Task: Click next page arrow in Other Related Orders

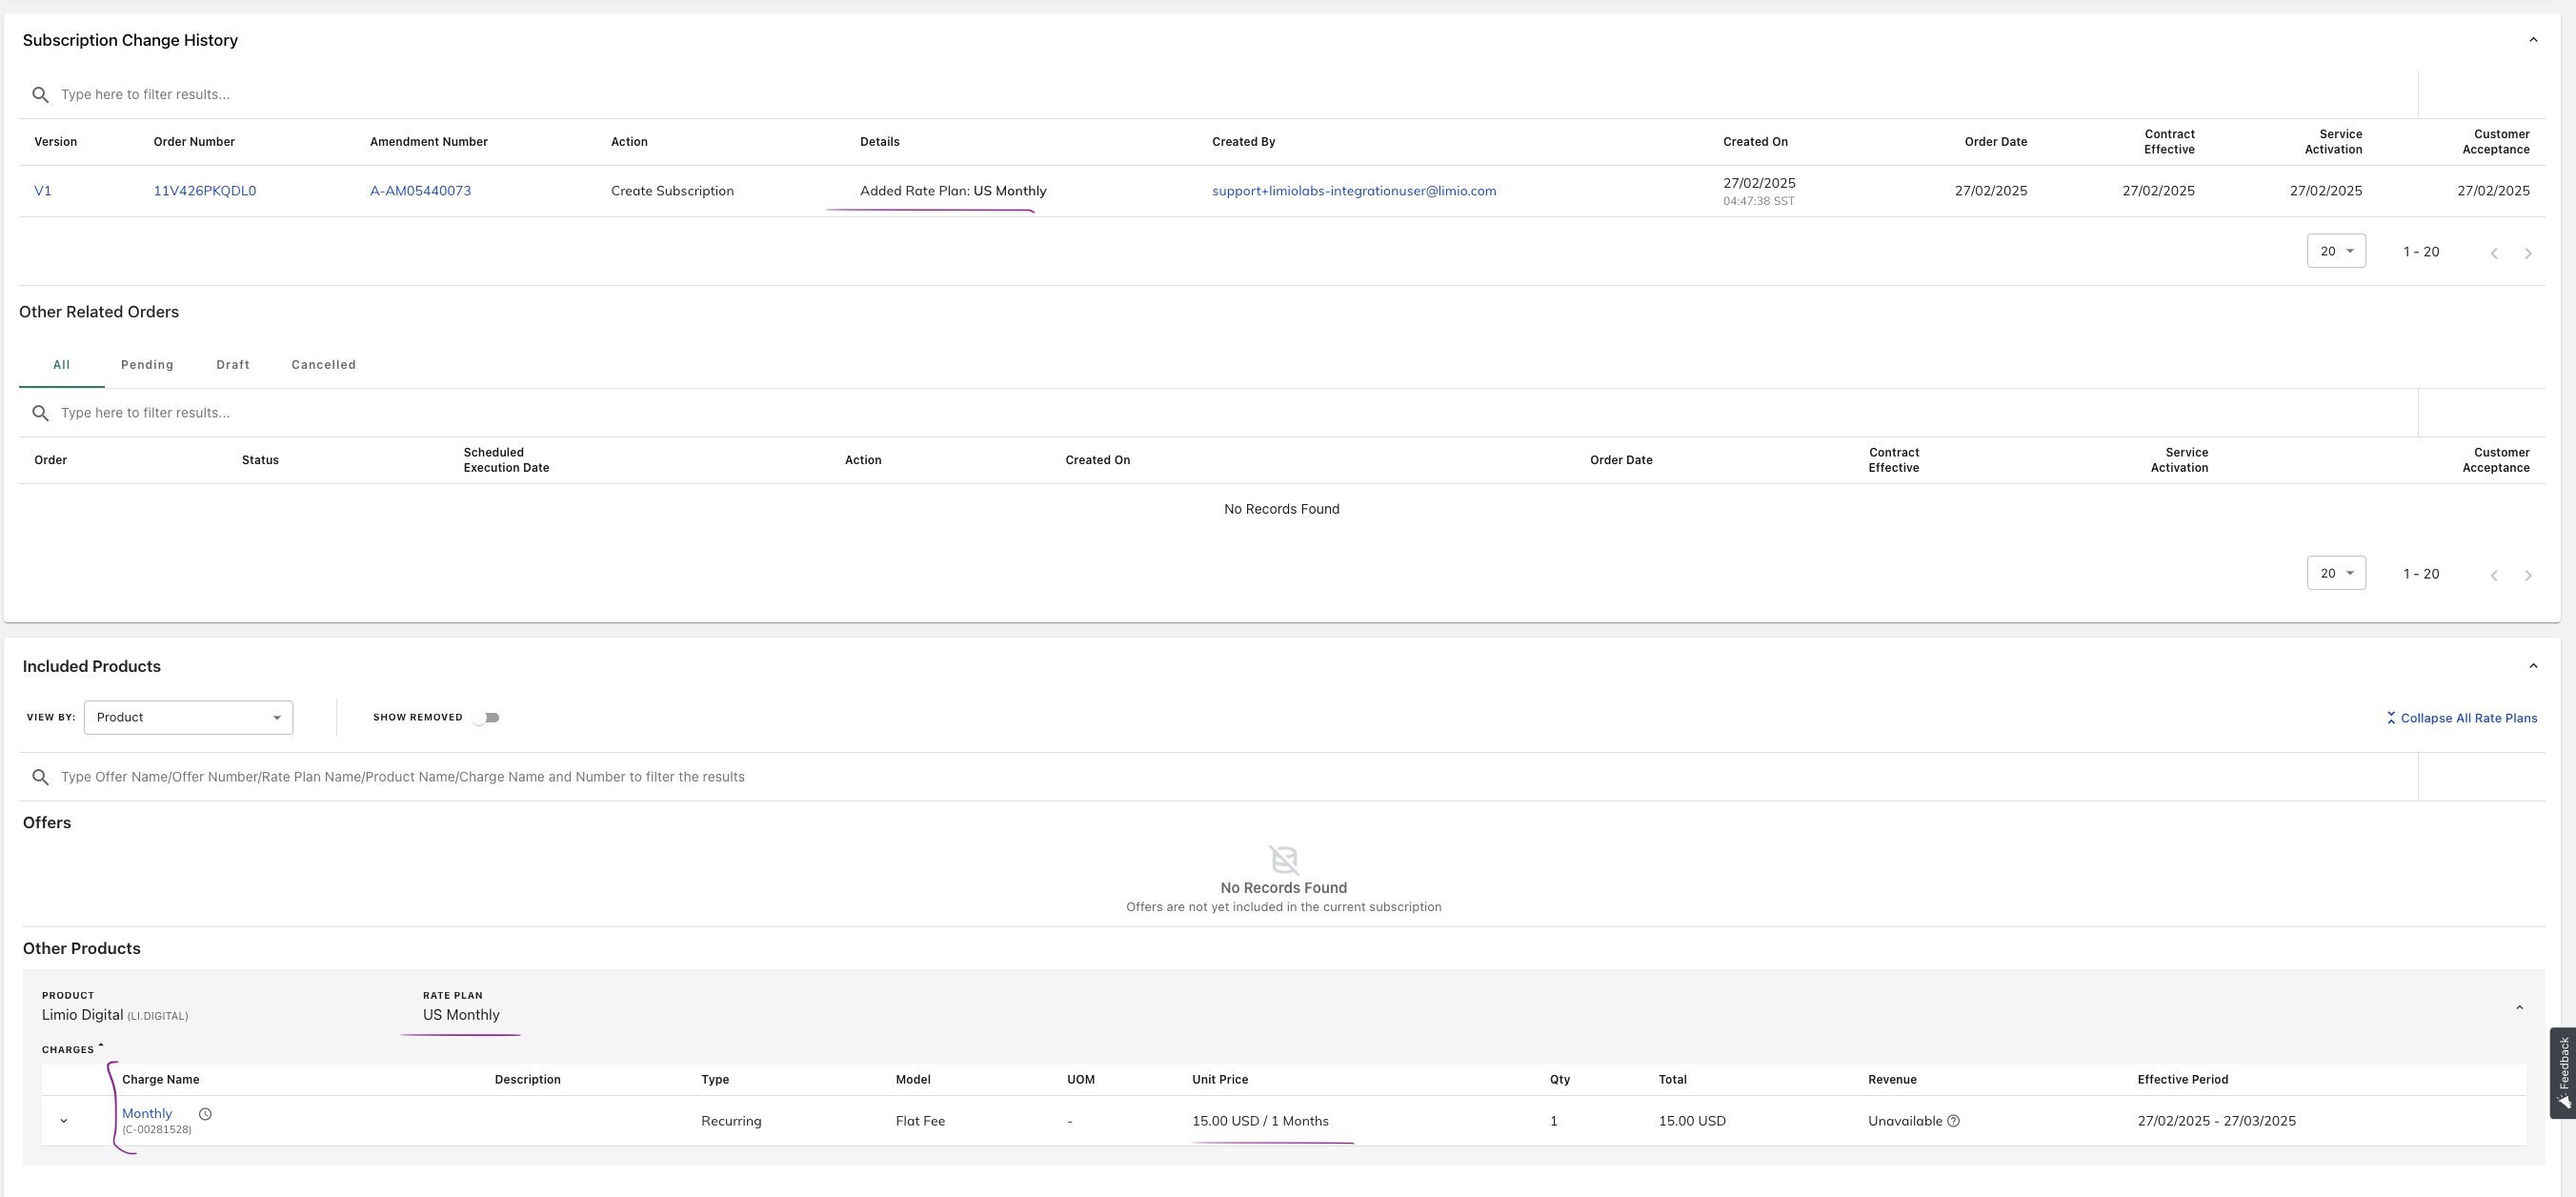Action: 2527,575
